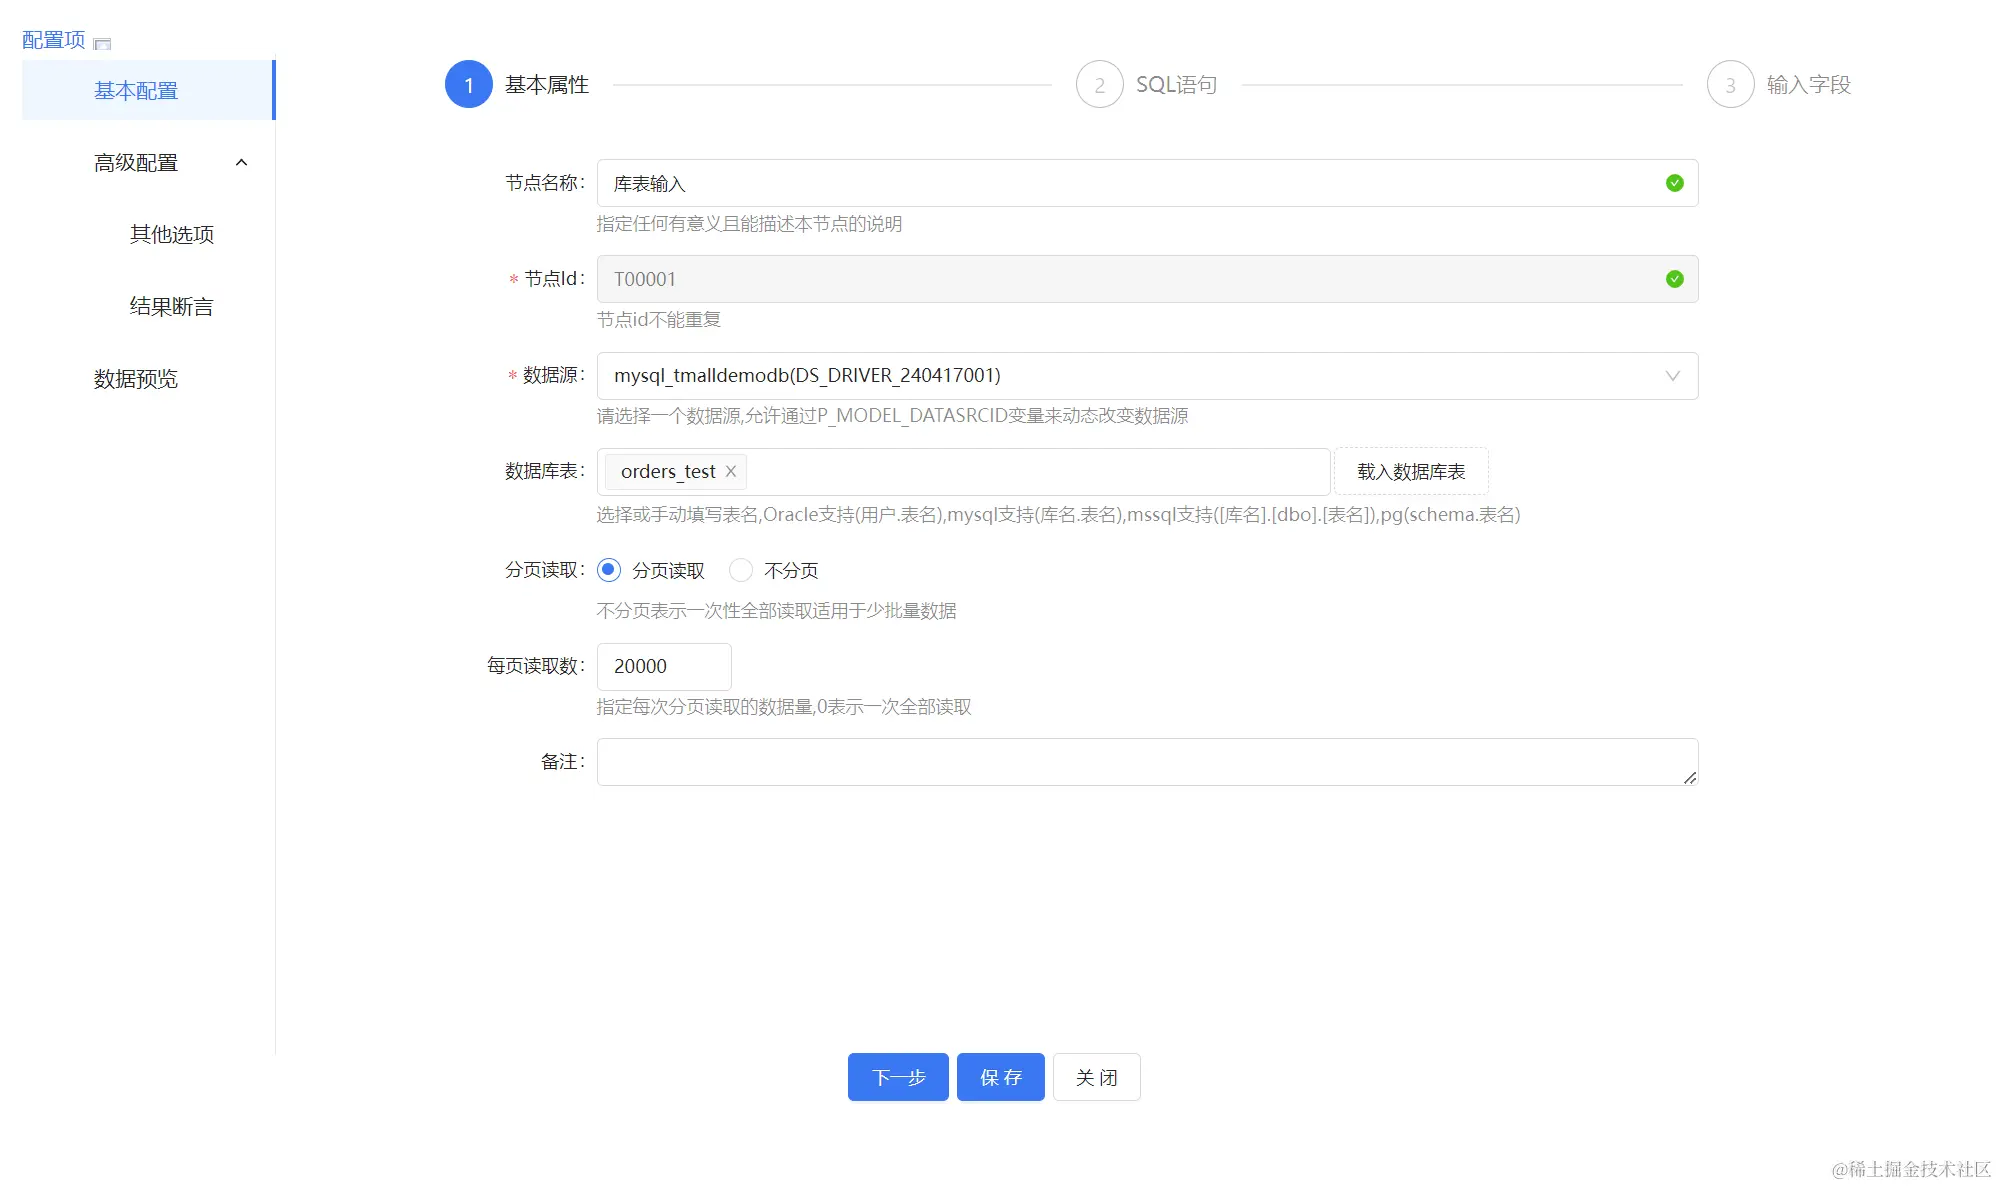Collapse the 高级配置 menu chevron
The image size is (1998, 1186).
[x=241, y=163]
